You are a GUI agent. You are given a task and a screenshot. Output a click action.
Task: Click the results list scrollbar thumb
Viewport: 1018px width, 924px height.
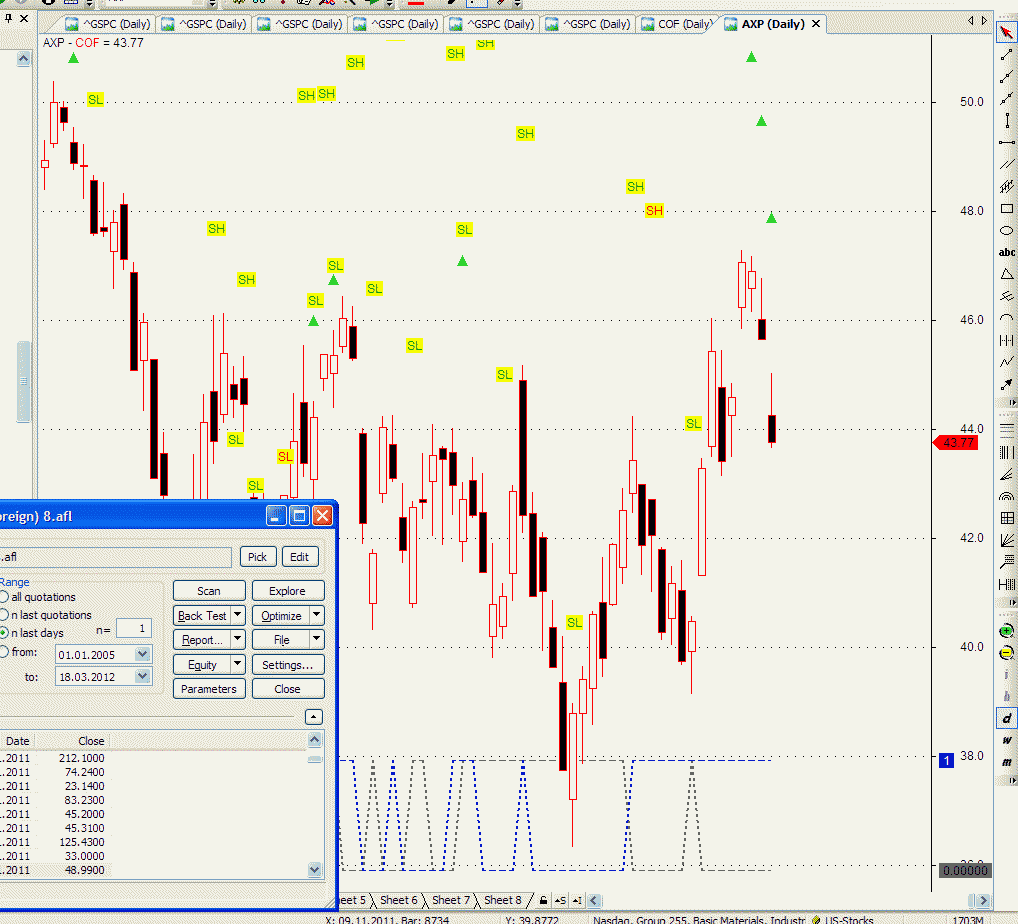coord(315,758)
